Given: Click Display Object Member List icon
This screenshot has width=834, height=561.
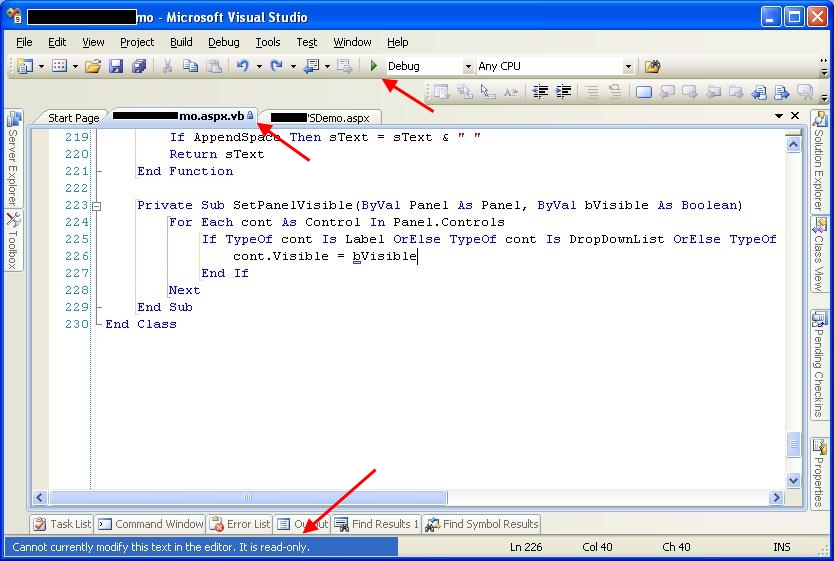Looking at the screenshot, I should tap(441, 92).
